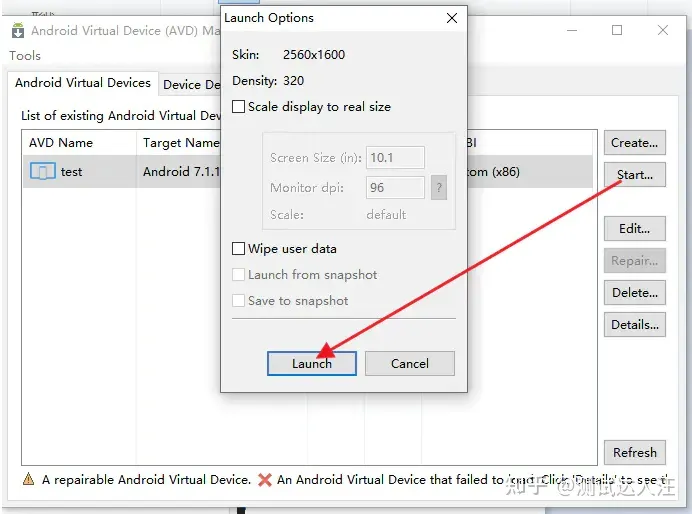This screenshot has width=692, height=514.
Task: Click the Monitor dpi input field
Action: click(x=395, y=188)
